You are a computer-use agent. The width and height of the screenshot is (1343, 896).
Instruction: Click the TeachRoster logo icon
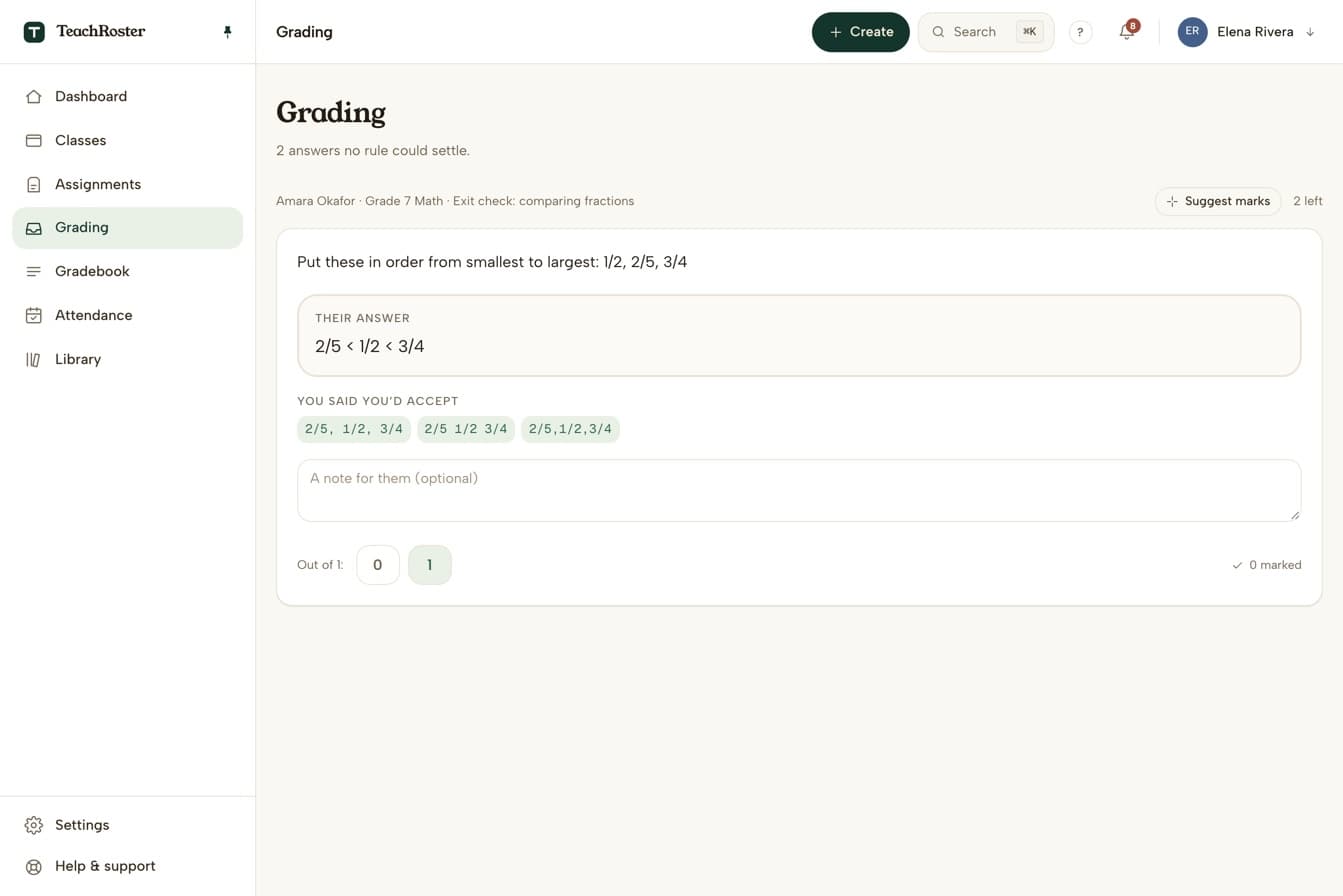pos(34,32)
